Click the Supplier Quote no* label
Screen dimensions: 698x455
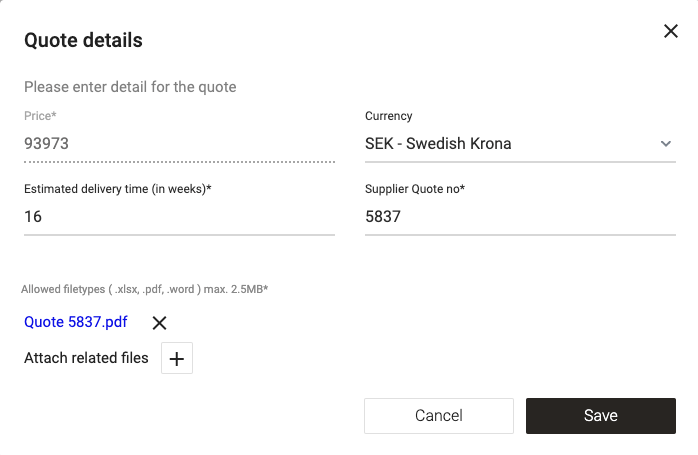[416, 188]
